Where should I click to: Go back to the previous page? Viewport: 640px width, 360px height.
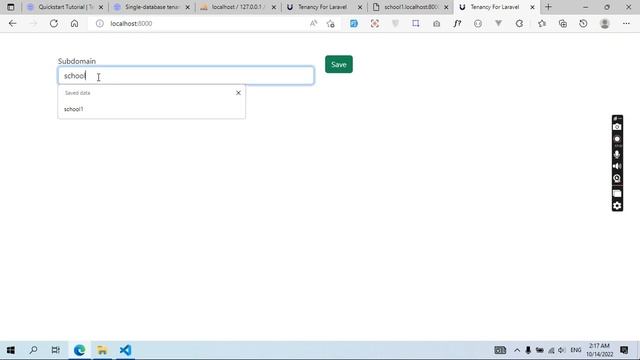tap(13, 24)
